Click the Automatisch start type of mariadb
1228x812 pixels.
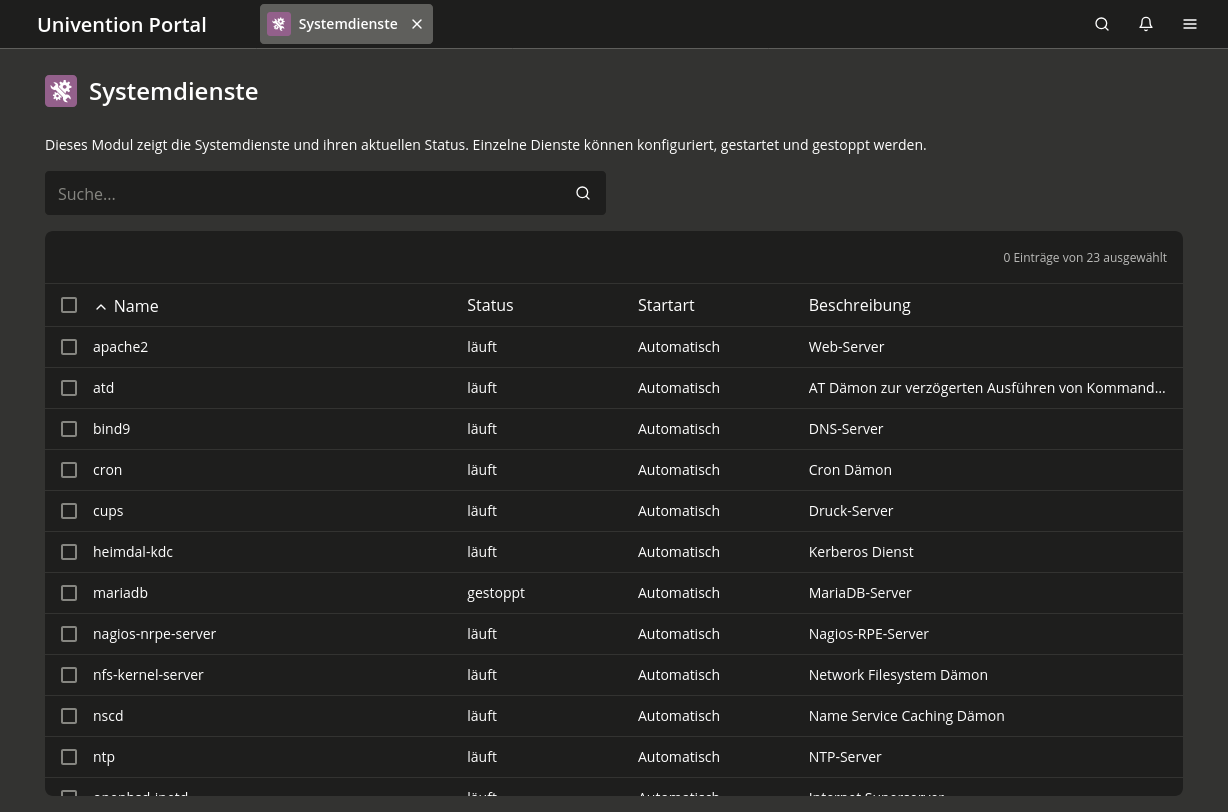[x=679, y=593]
